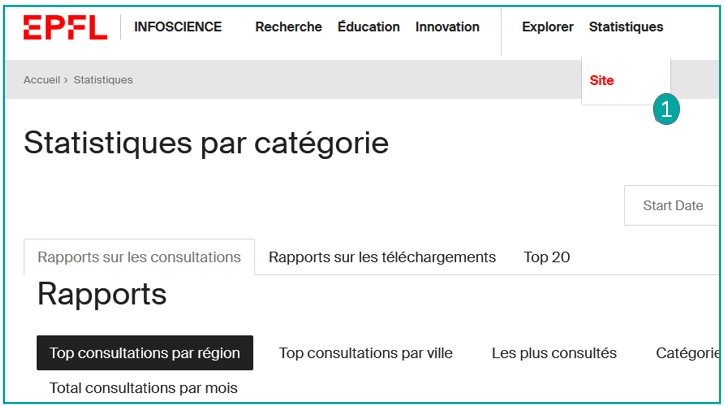
Task: Switch to Rapports sur les consultations tab
Action: coord(139,257)
